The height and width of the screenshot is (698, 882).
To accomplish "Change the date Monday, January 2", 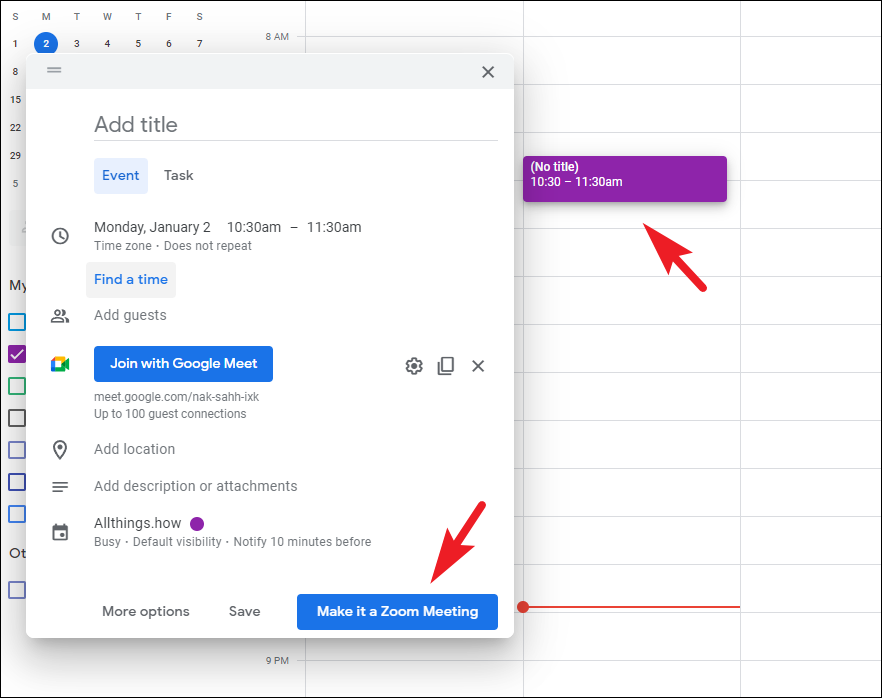I will click(152, 227).
